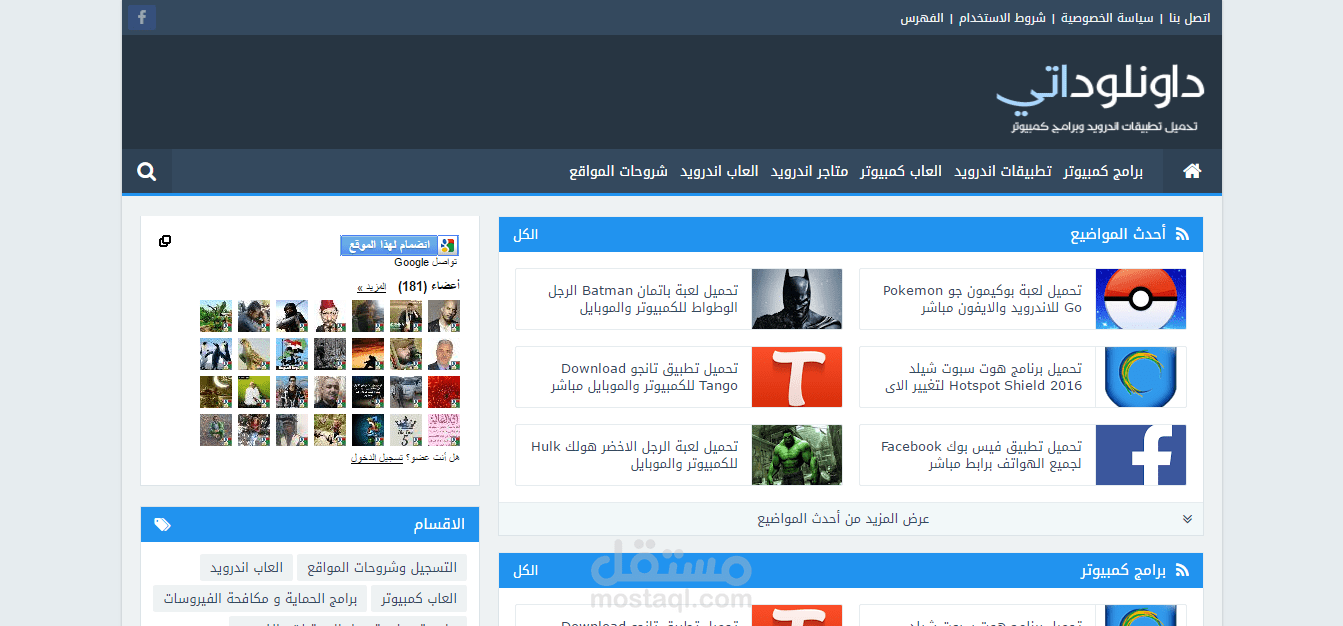Click الكل link in برامج كمبيوتر header
1343x626 pixels.
tap(526, 570)
